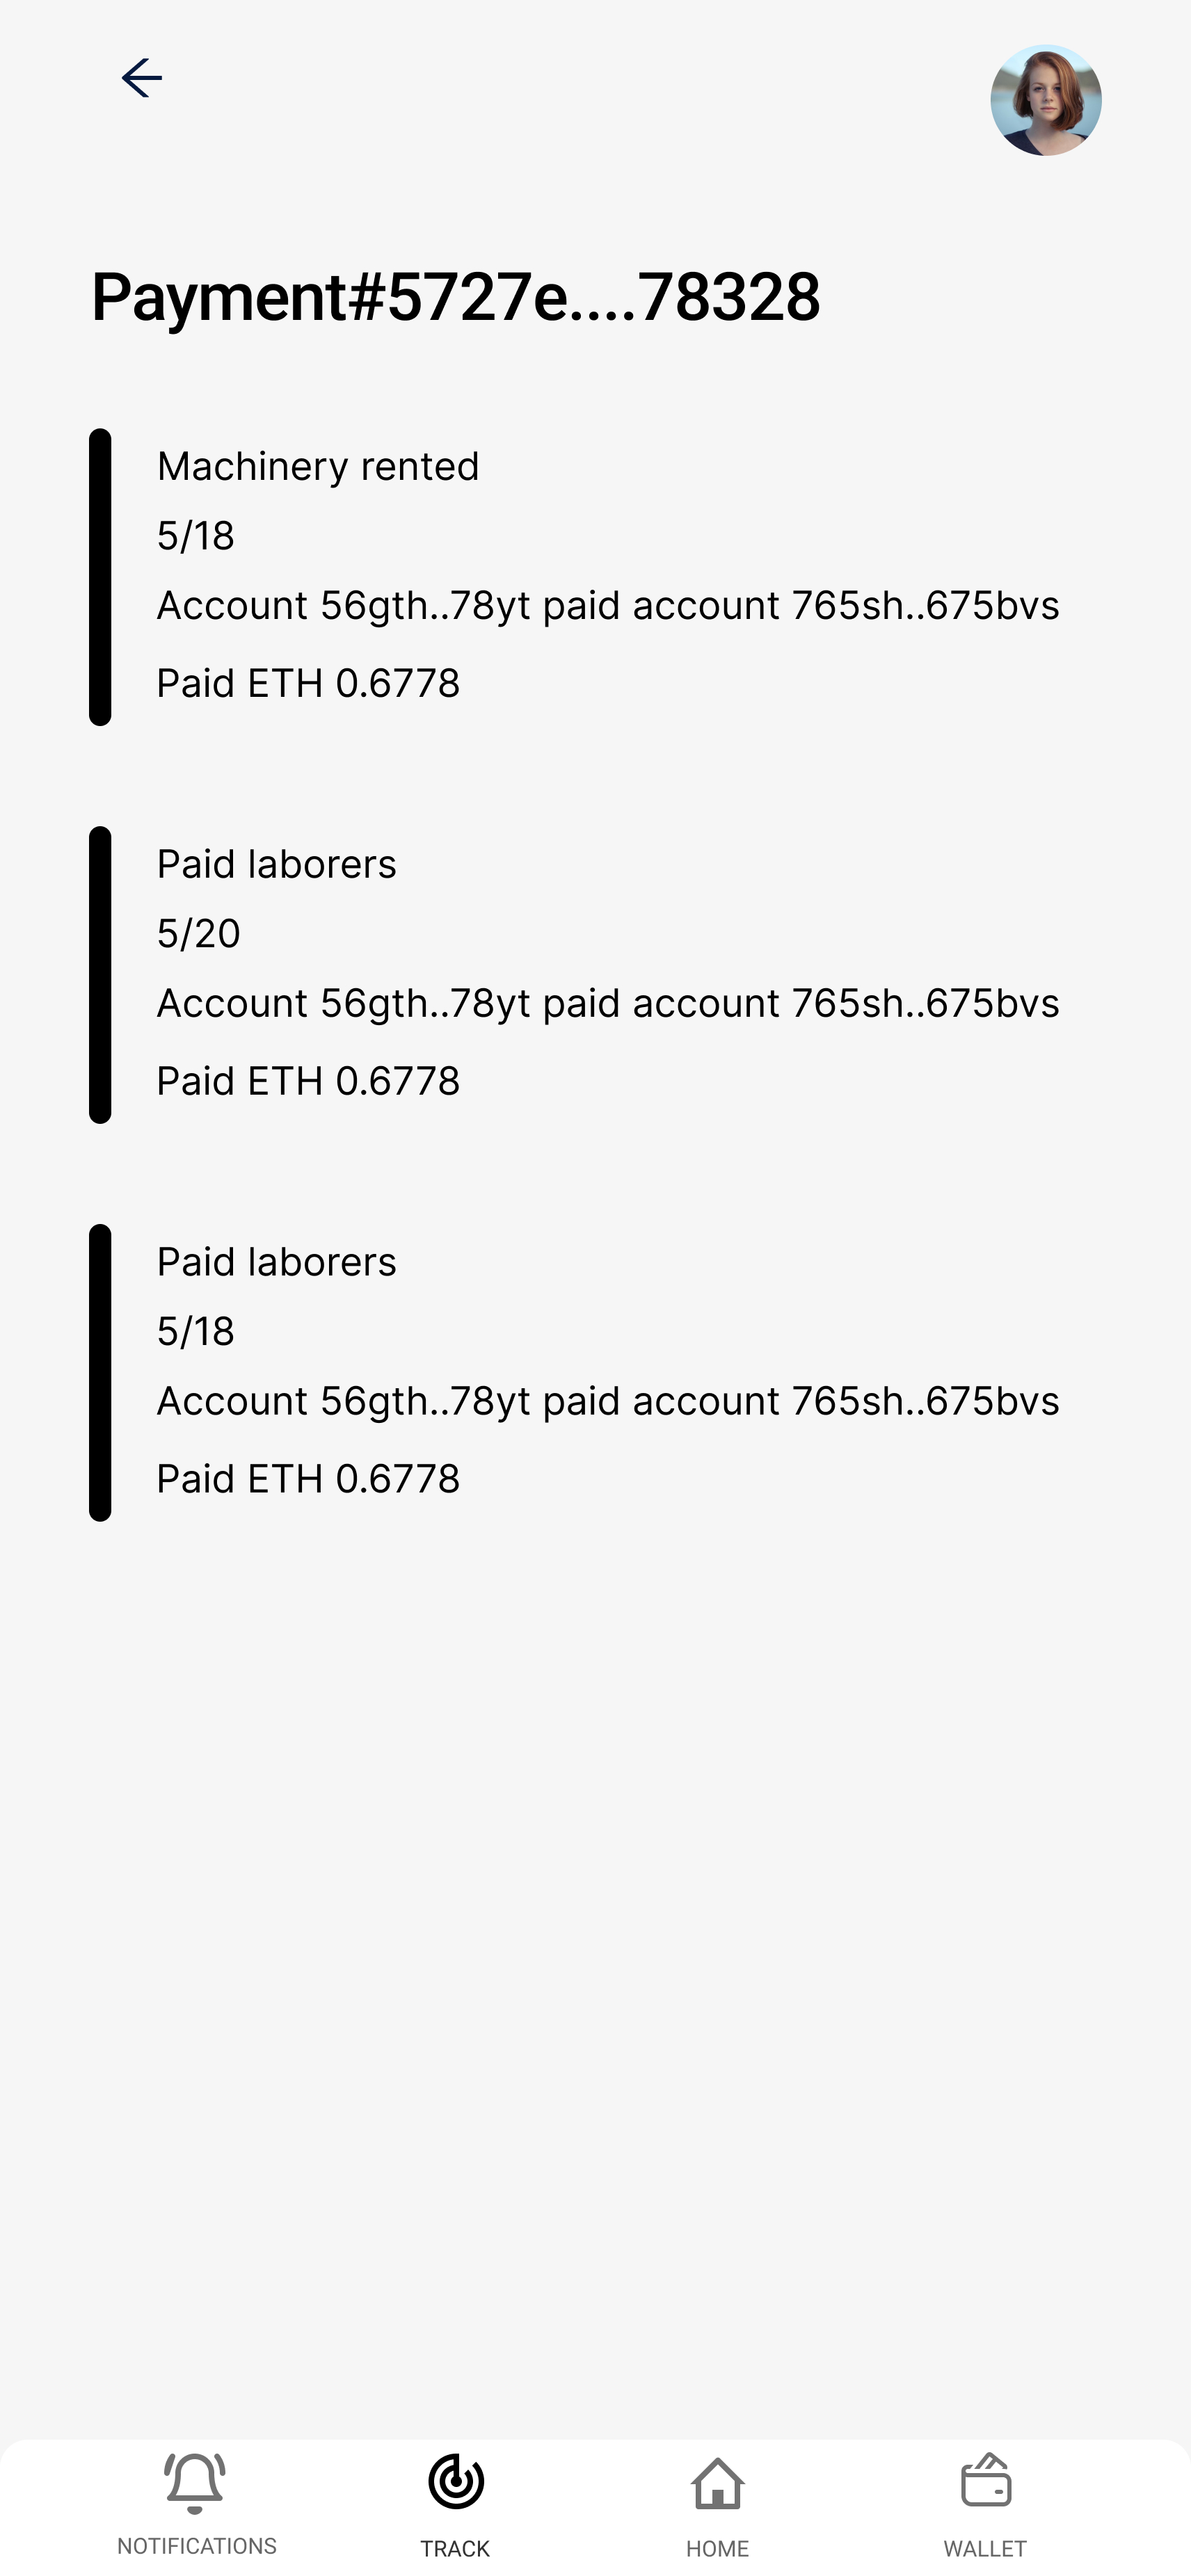The image size is (1191, 2576).
Task: Click the account line in 5/20 payment
Action: 608,1004
